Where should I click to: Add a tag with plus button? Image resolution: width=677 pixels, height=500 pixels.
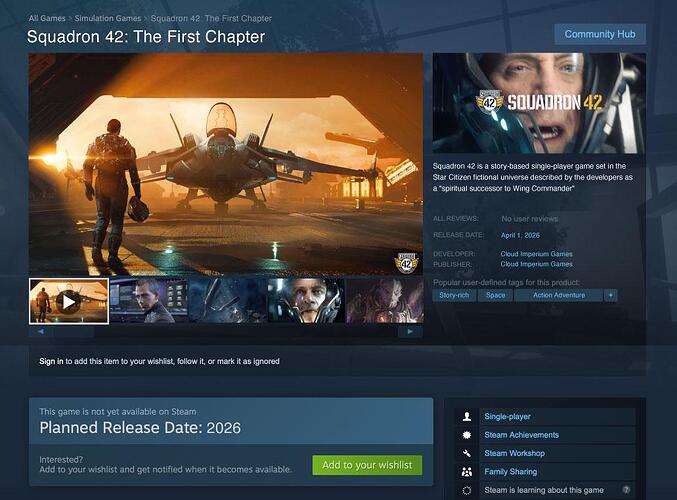(611, 295)
